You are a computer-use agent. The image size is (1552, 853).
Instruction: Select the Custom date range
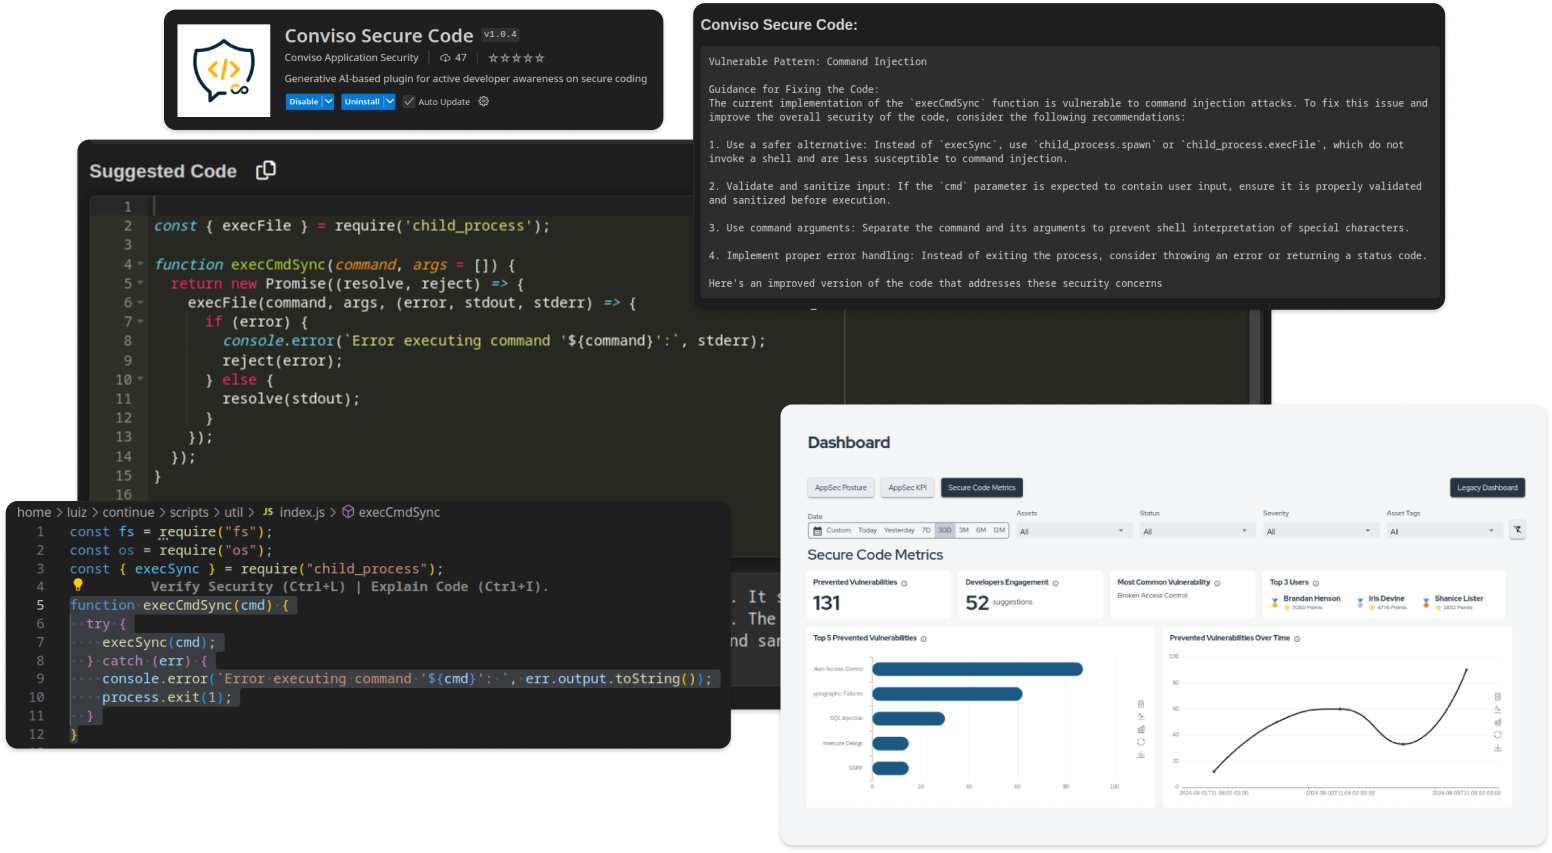(x=838, y=530)
